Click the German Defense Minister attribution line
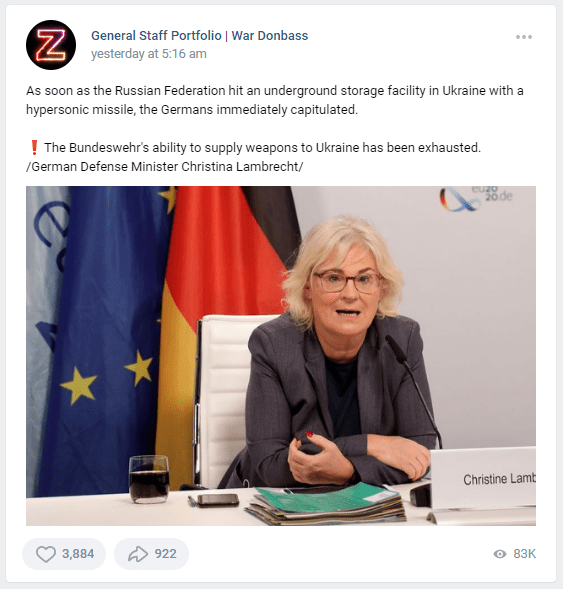563x589 pixels. pyautogui.click(x=165, y=166)
